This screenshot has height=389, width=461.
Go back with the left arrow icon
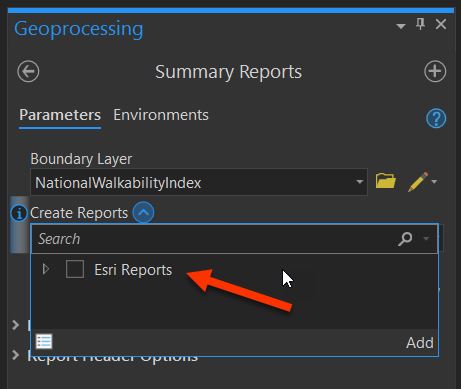pos(28,71)
